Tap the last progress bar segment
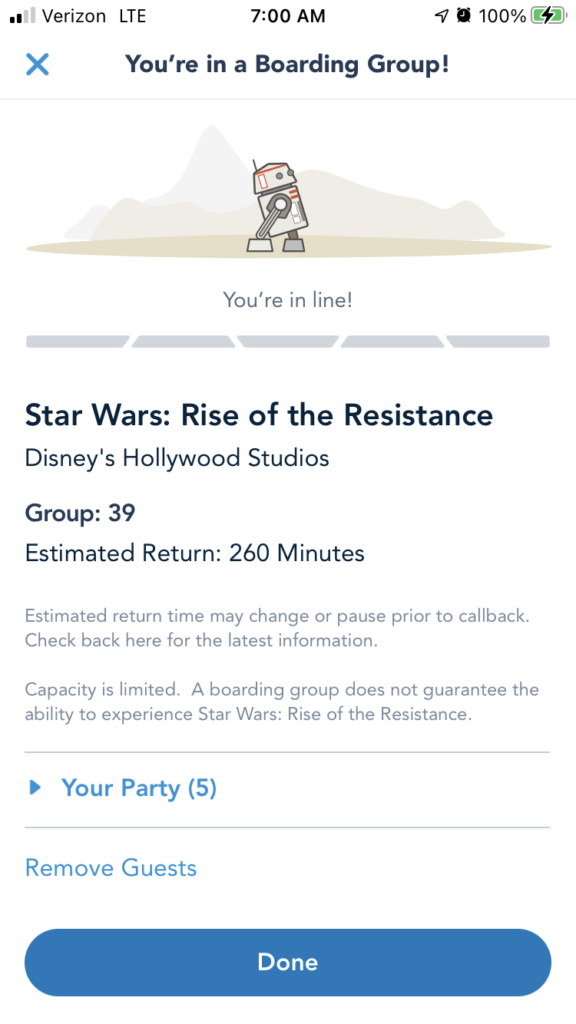This screenshot has height=1024, width=576. point(498,342)
